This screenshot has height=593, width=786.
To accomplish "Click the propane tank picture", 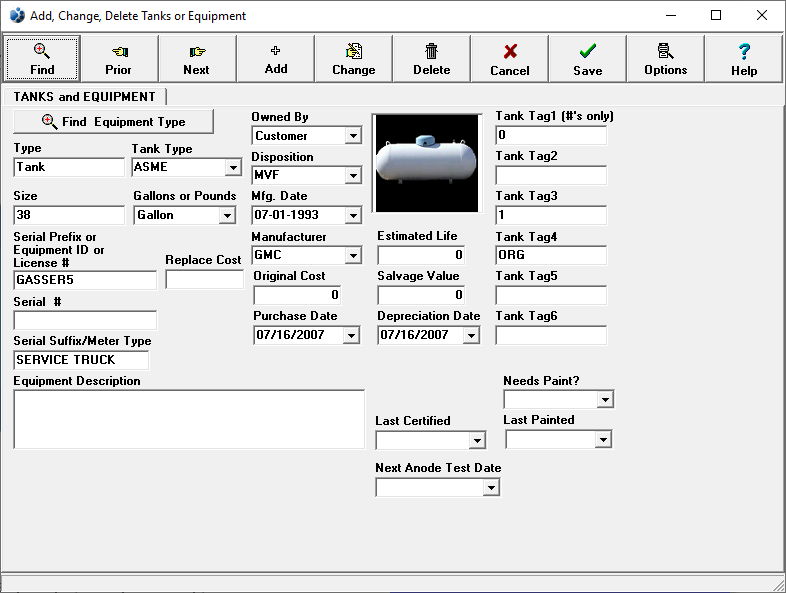I will pos(427,163).
